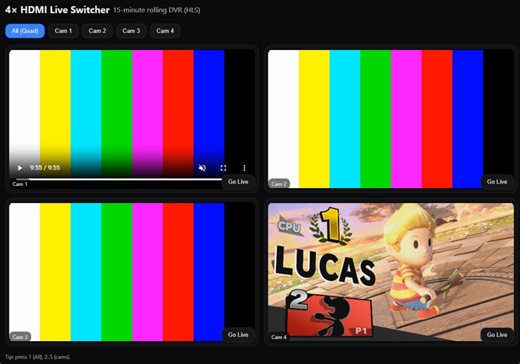Click the Cam 1 time display 9:55 / 9:55

[x=45, y=168]
